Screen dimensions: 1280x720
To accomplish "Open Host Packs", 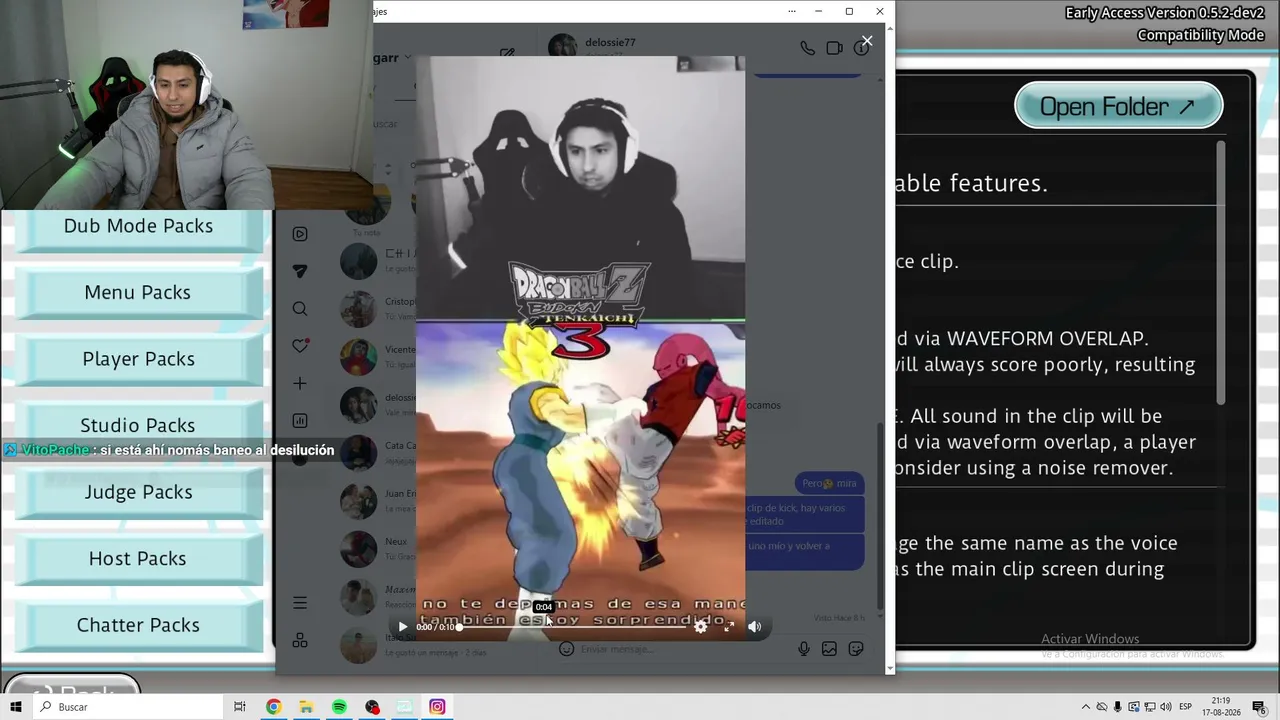I will (x=138, y=558).
